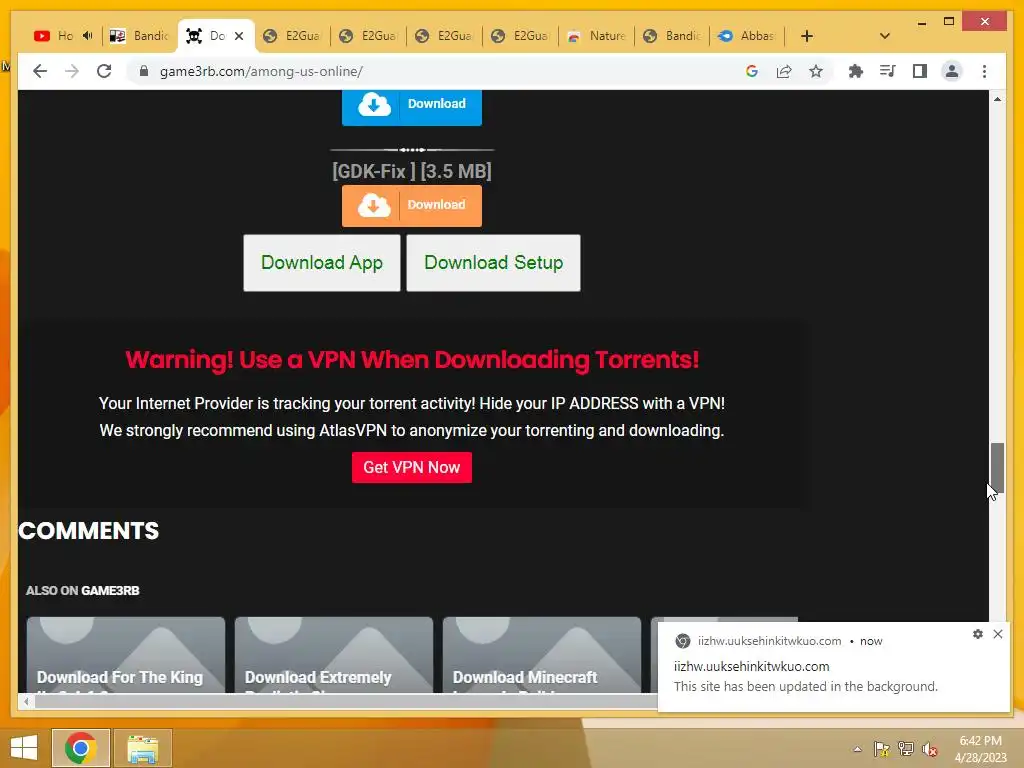
Task: Open File Explorer from taskbar
Action: (142, 748)
